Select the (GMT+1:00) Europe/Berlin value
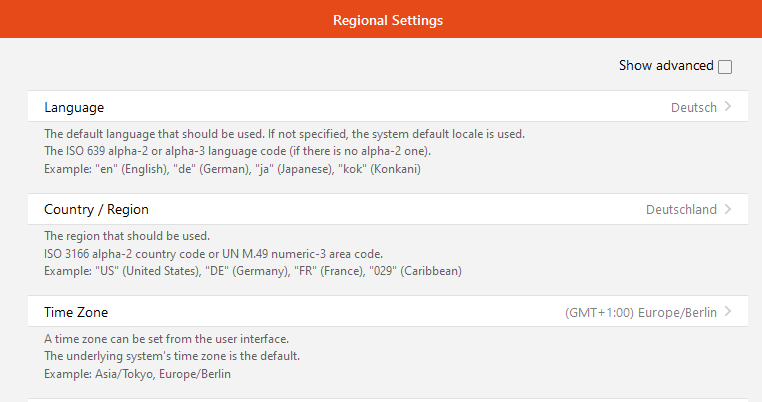This screenshot has height=402, width=762. [641, 313]
